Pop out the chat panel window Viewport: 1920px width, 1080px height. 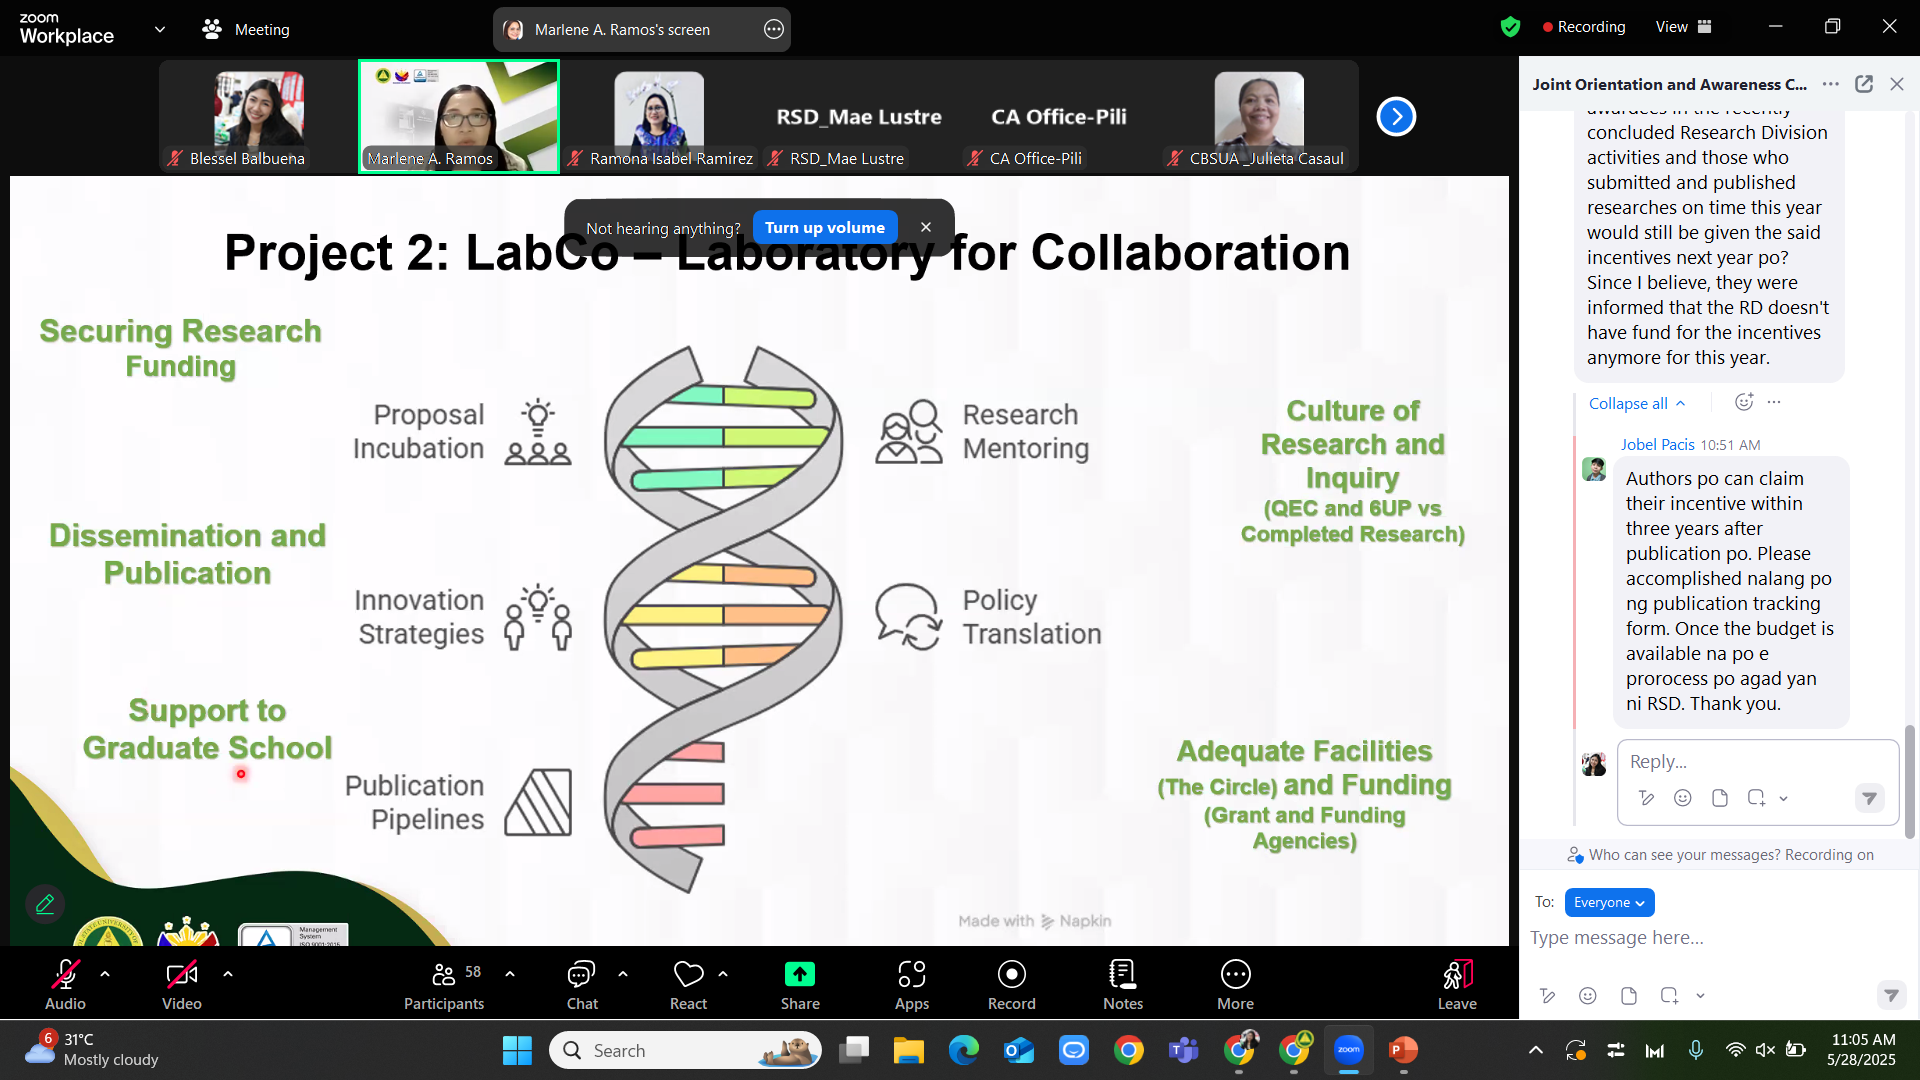[1864, 85]
